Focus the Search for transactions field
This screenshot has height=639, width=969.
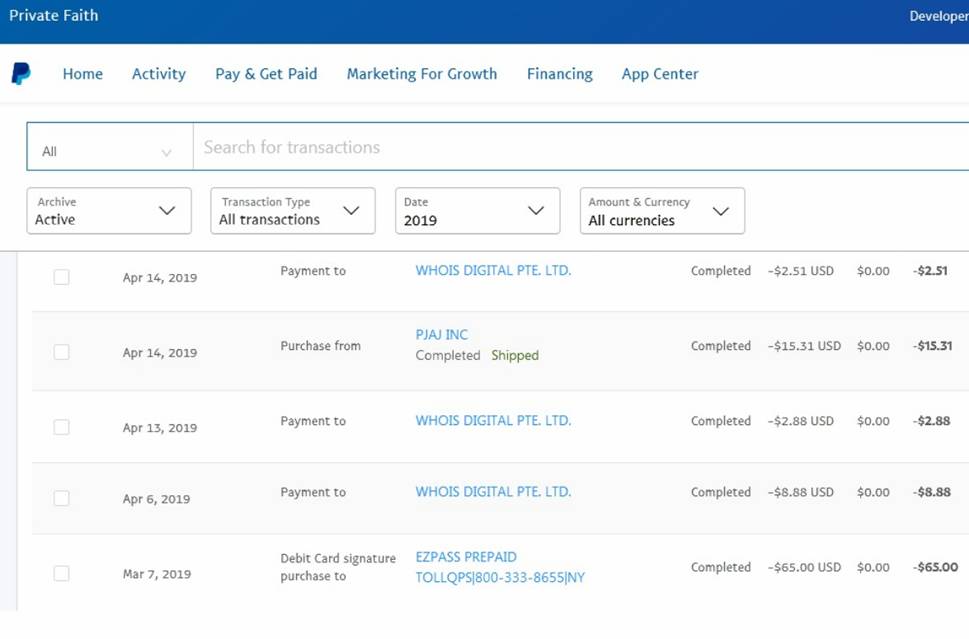[581, 146]
